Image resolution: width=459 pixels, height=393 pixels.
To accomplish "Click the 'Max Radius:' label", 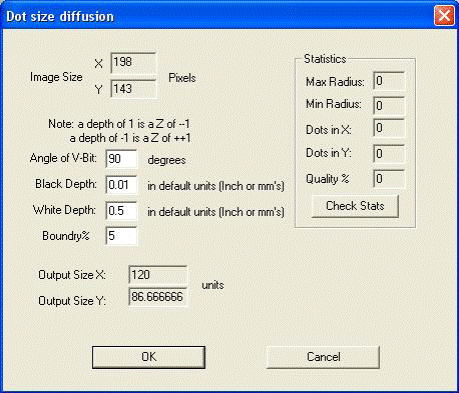I will [x=335, y=82].
